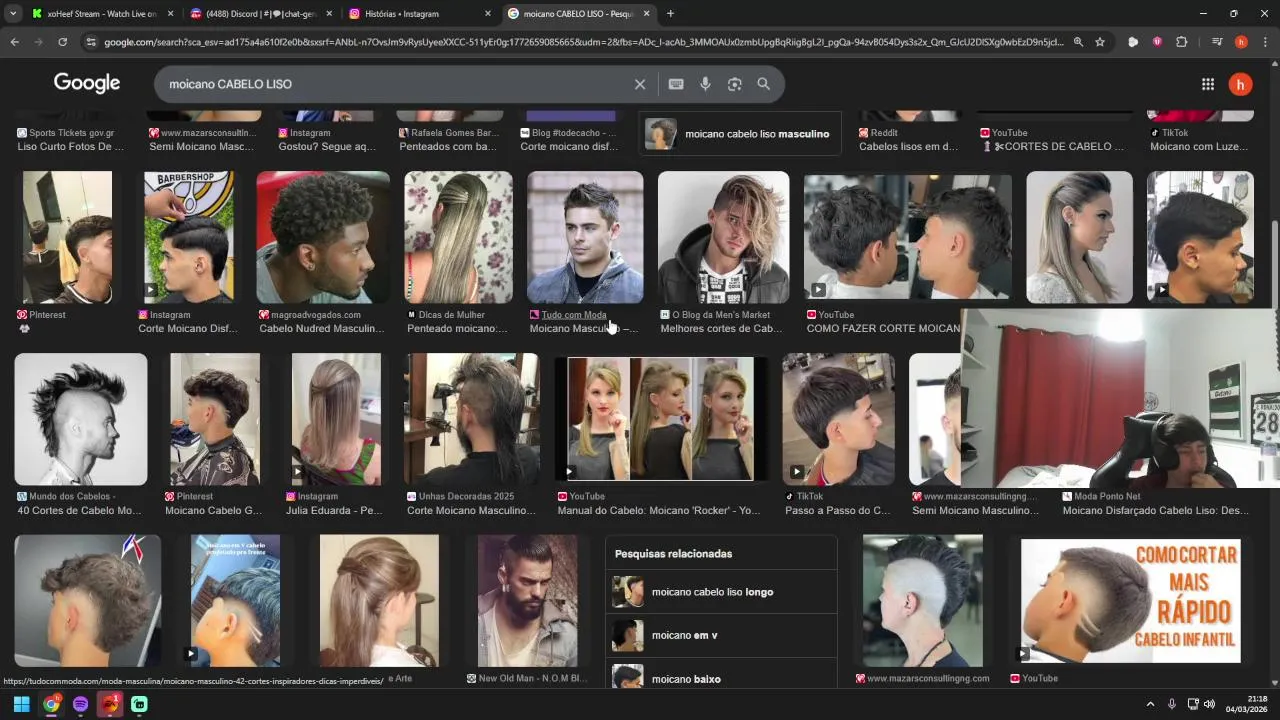Open the taskbar volume control
The image size is (1280, 720).
click(1209, 704)
